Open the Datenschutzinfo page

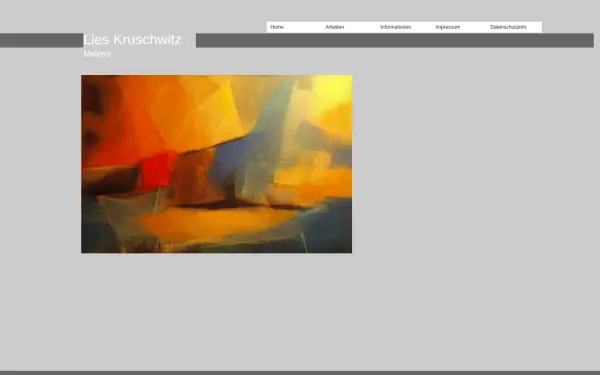tap(508, 27)
